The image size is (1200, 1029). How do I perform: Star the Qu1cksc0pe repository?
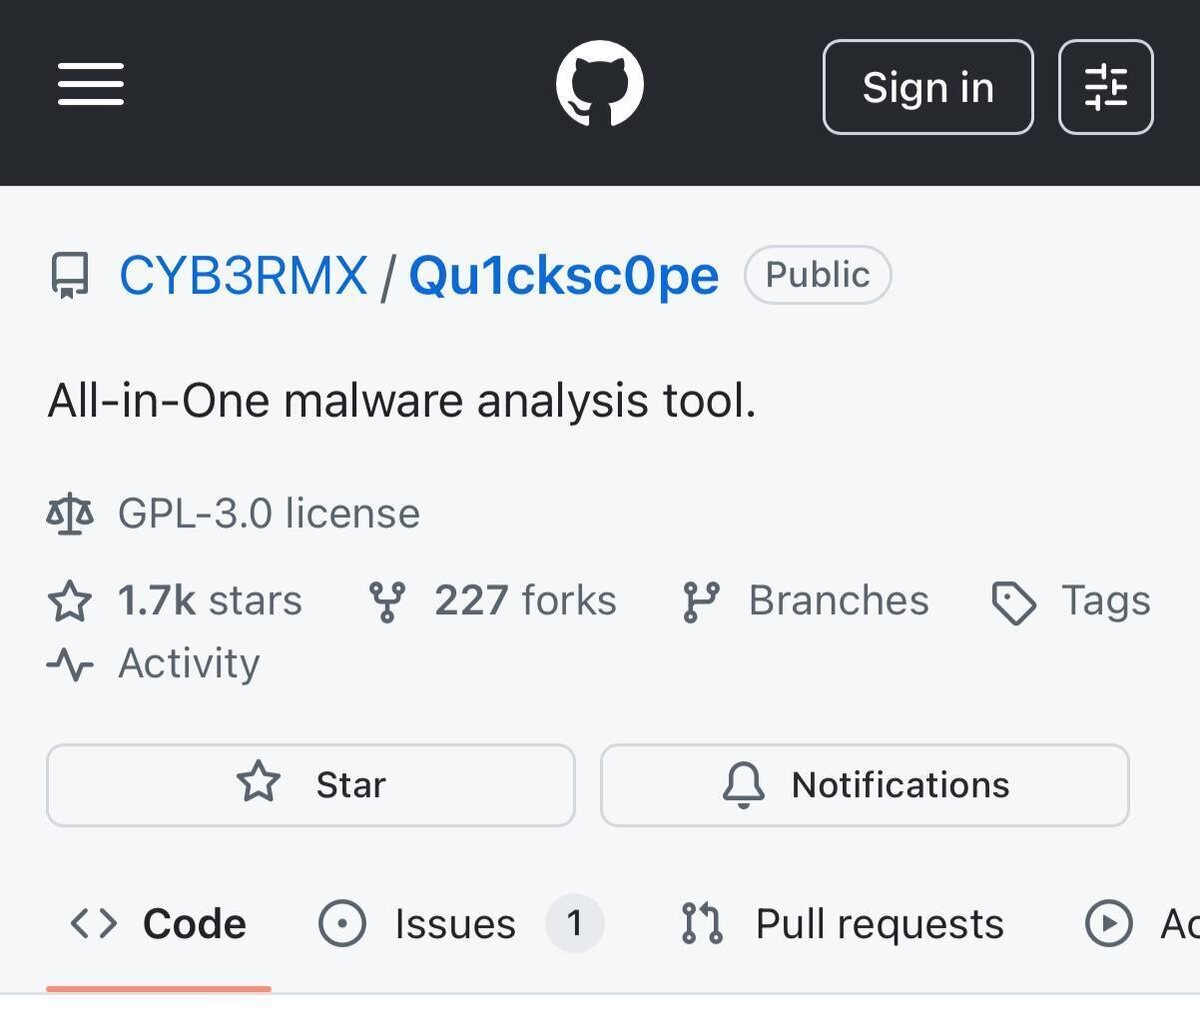[311, 785]
